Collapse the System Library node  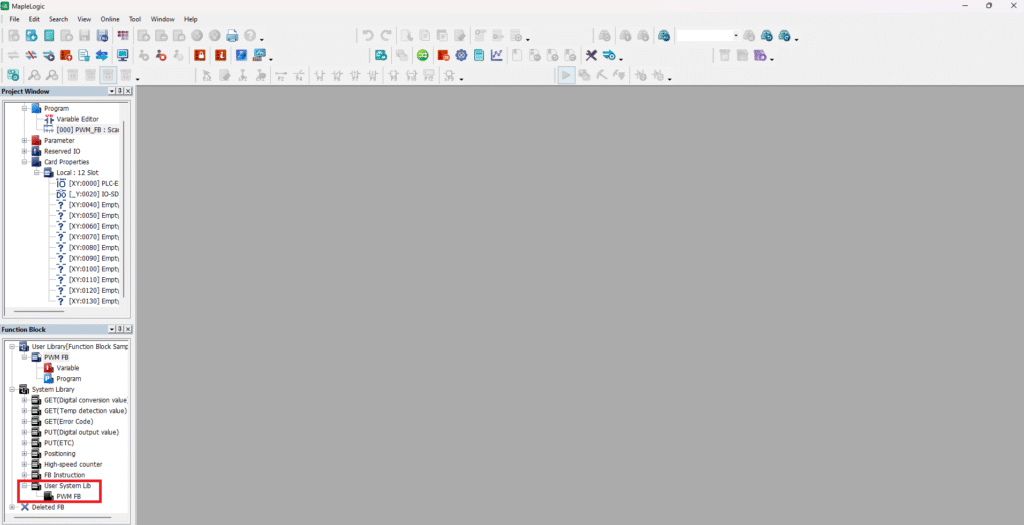[12, 389]
